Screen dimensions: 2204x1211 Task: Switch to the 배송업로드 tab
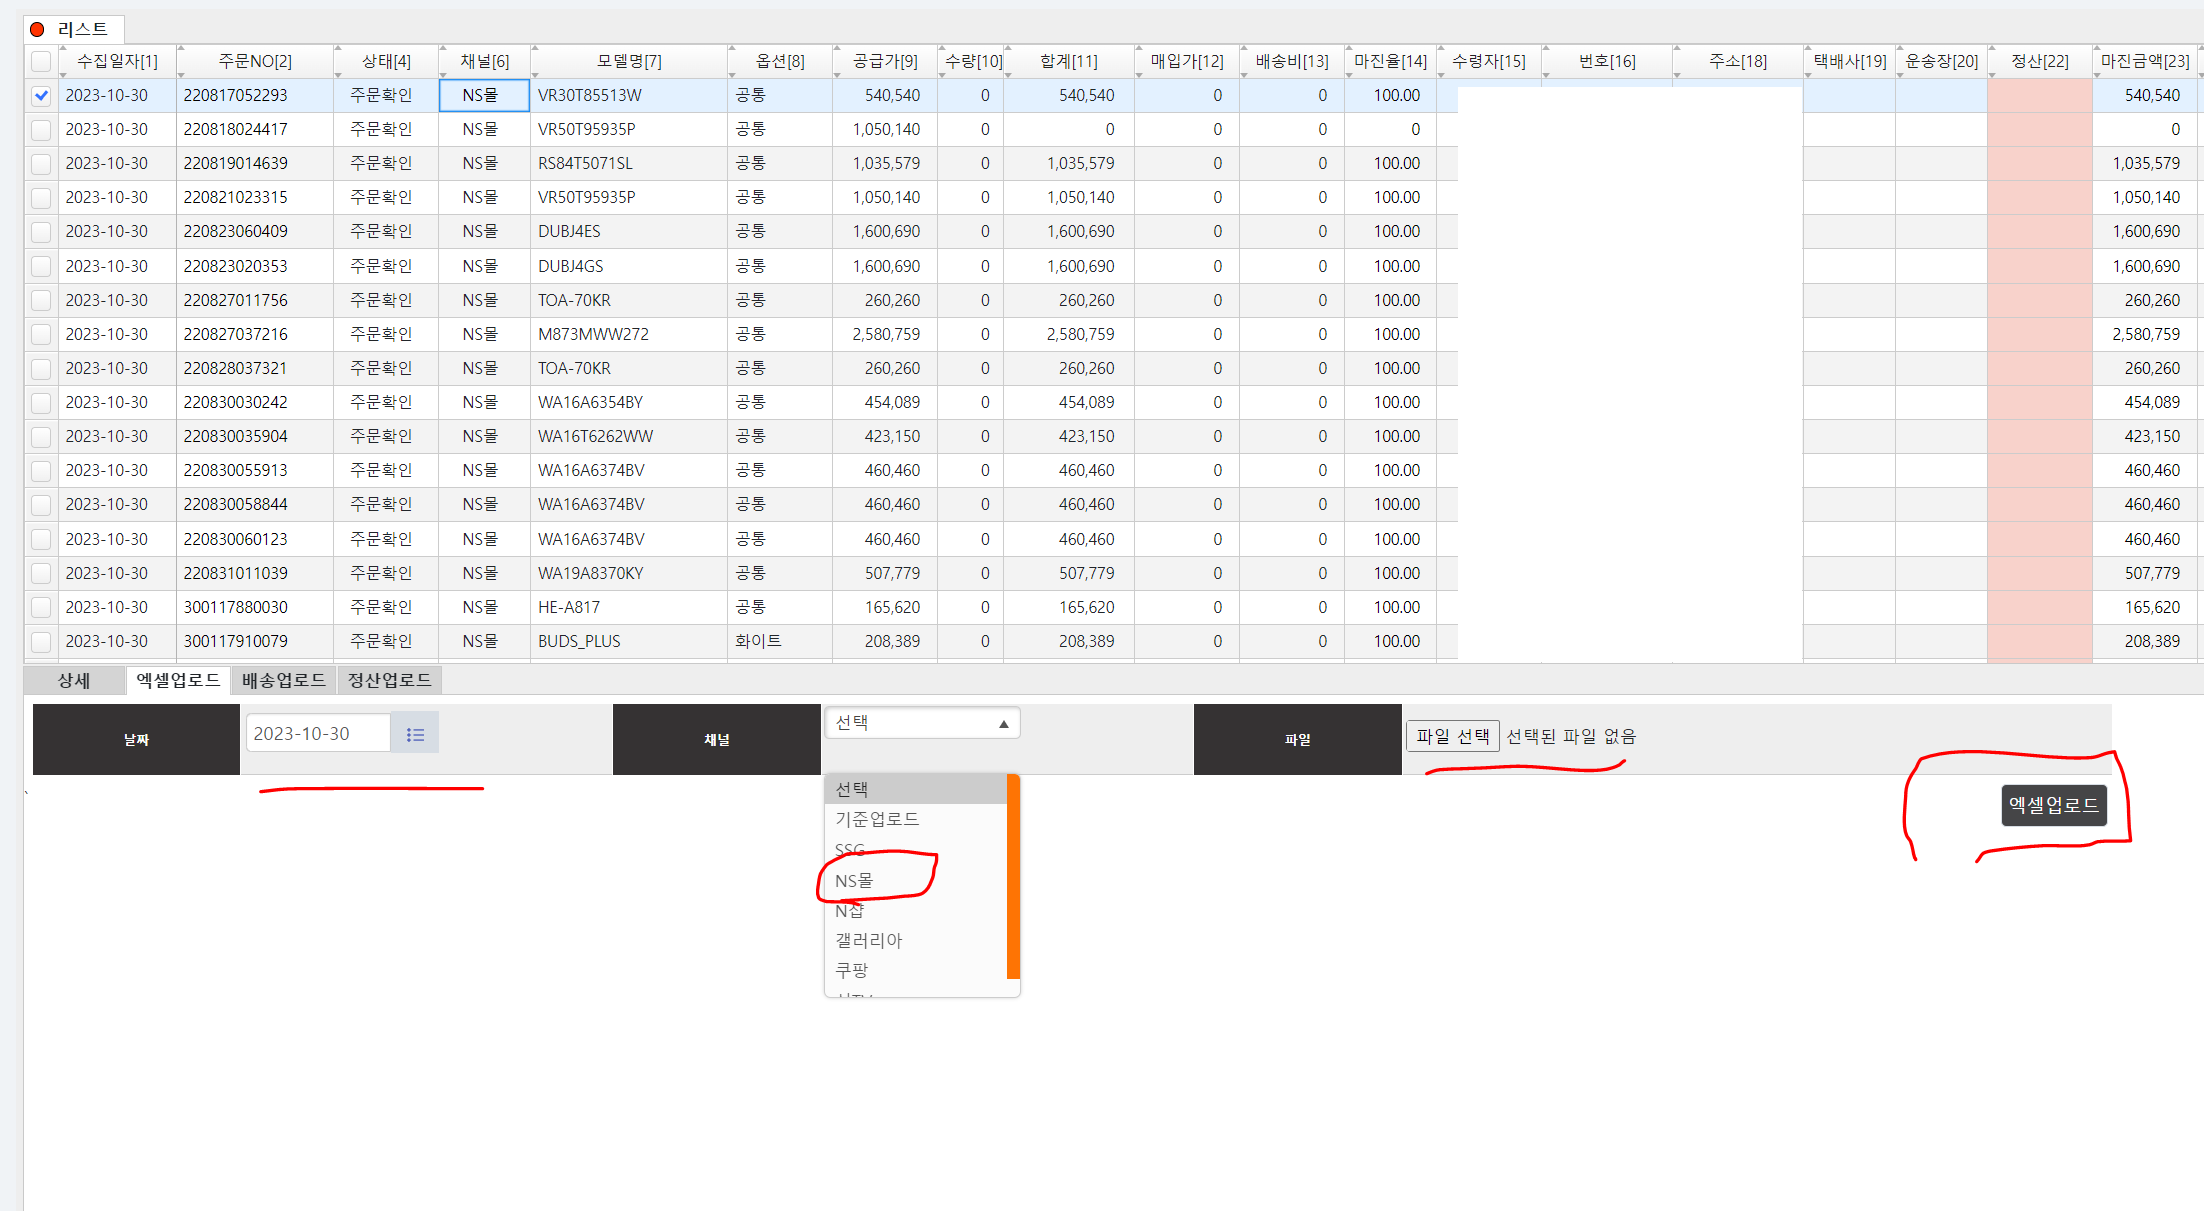point(284,680)
